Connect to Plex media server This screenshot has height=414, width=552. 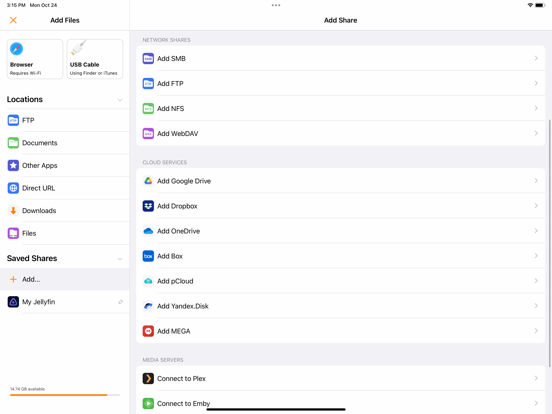pyautogui.click(x=340, y=378)
